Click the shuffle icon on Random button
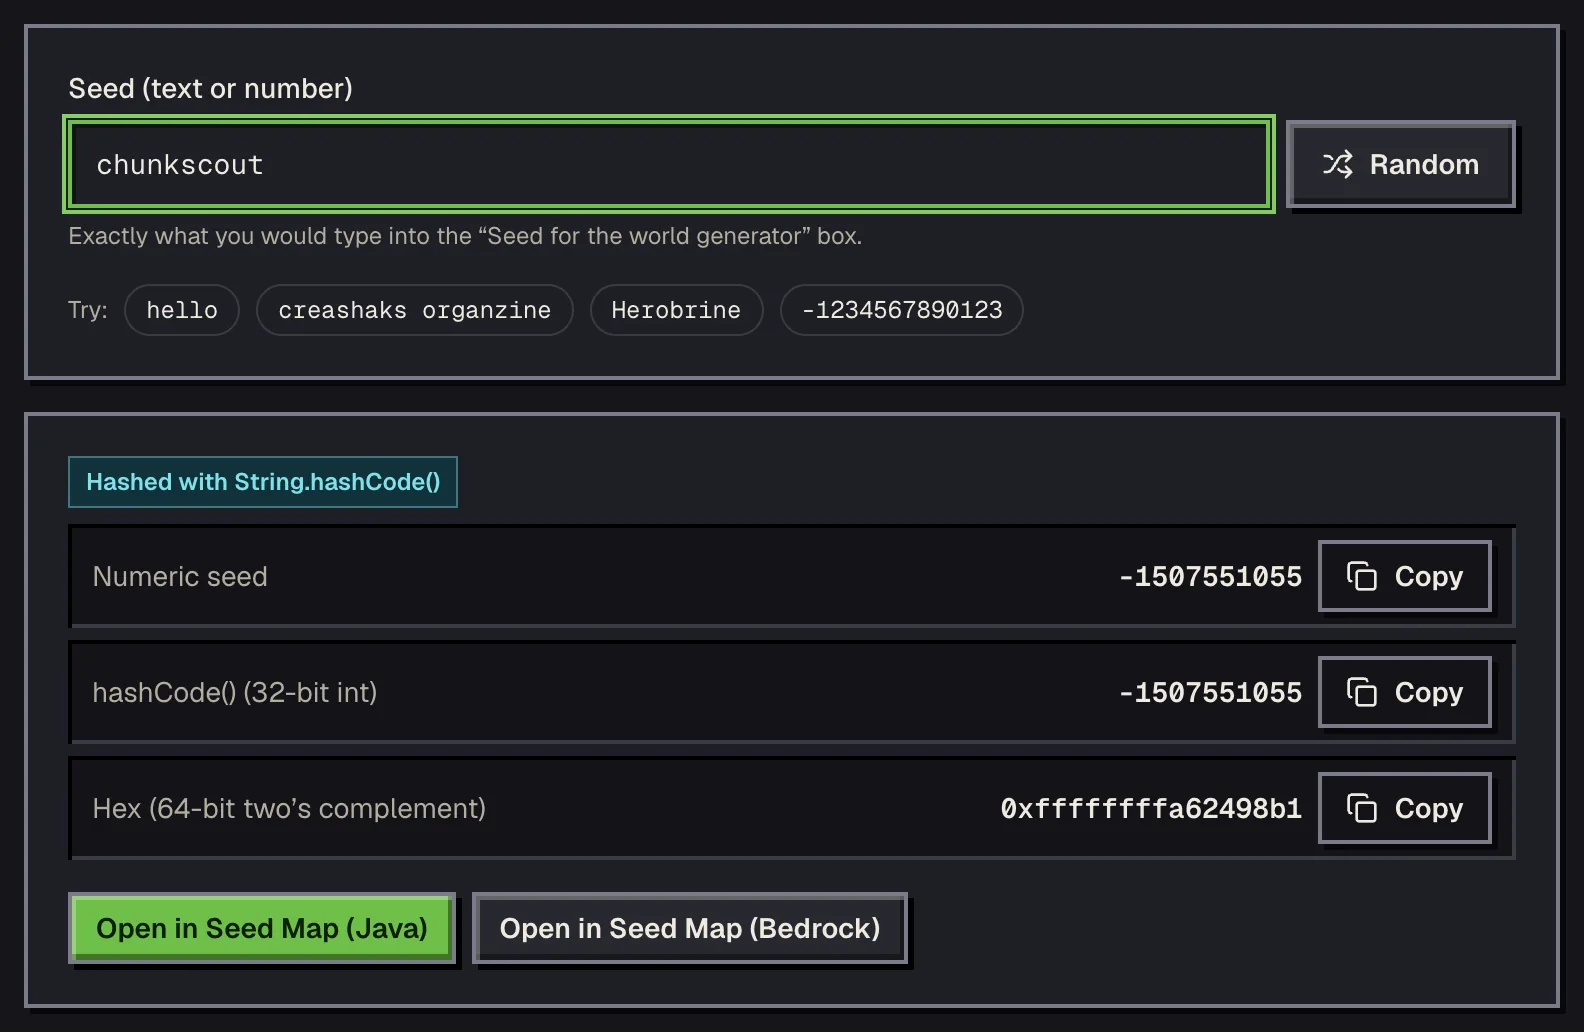1584x1032 pixels. point(1338,164)
